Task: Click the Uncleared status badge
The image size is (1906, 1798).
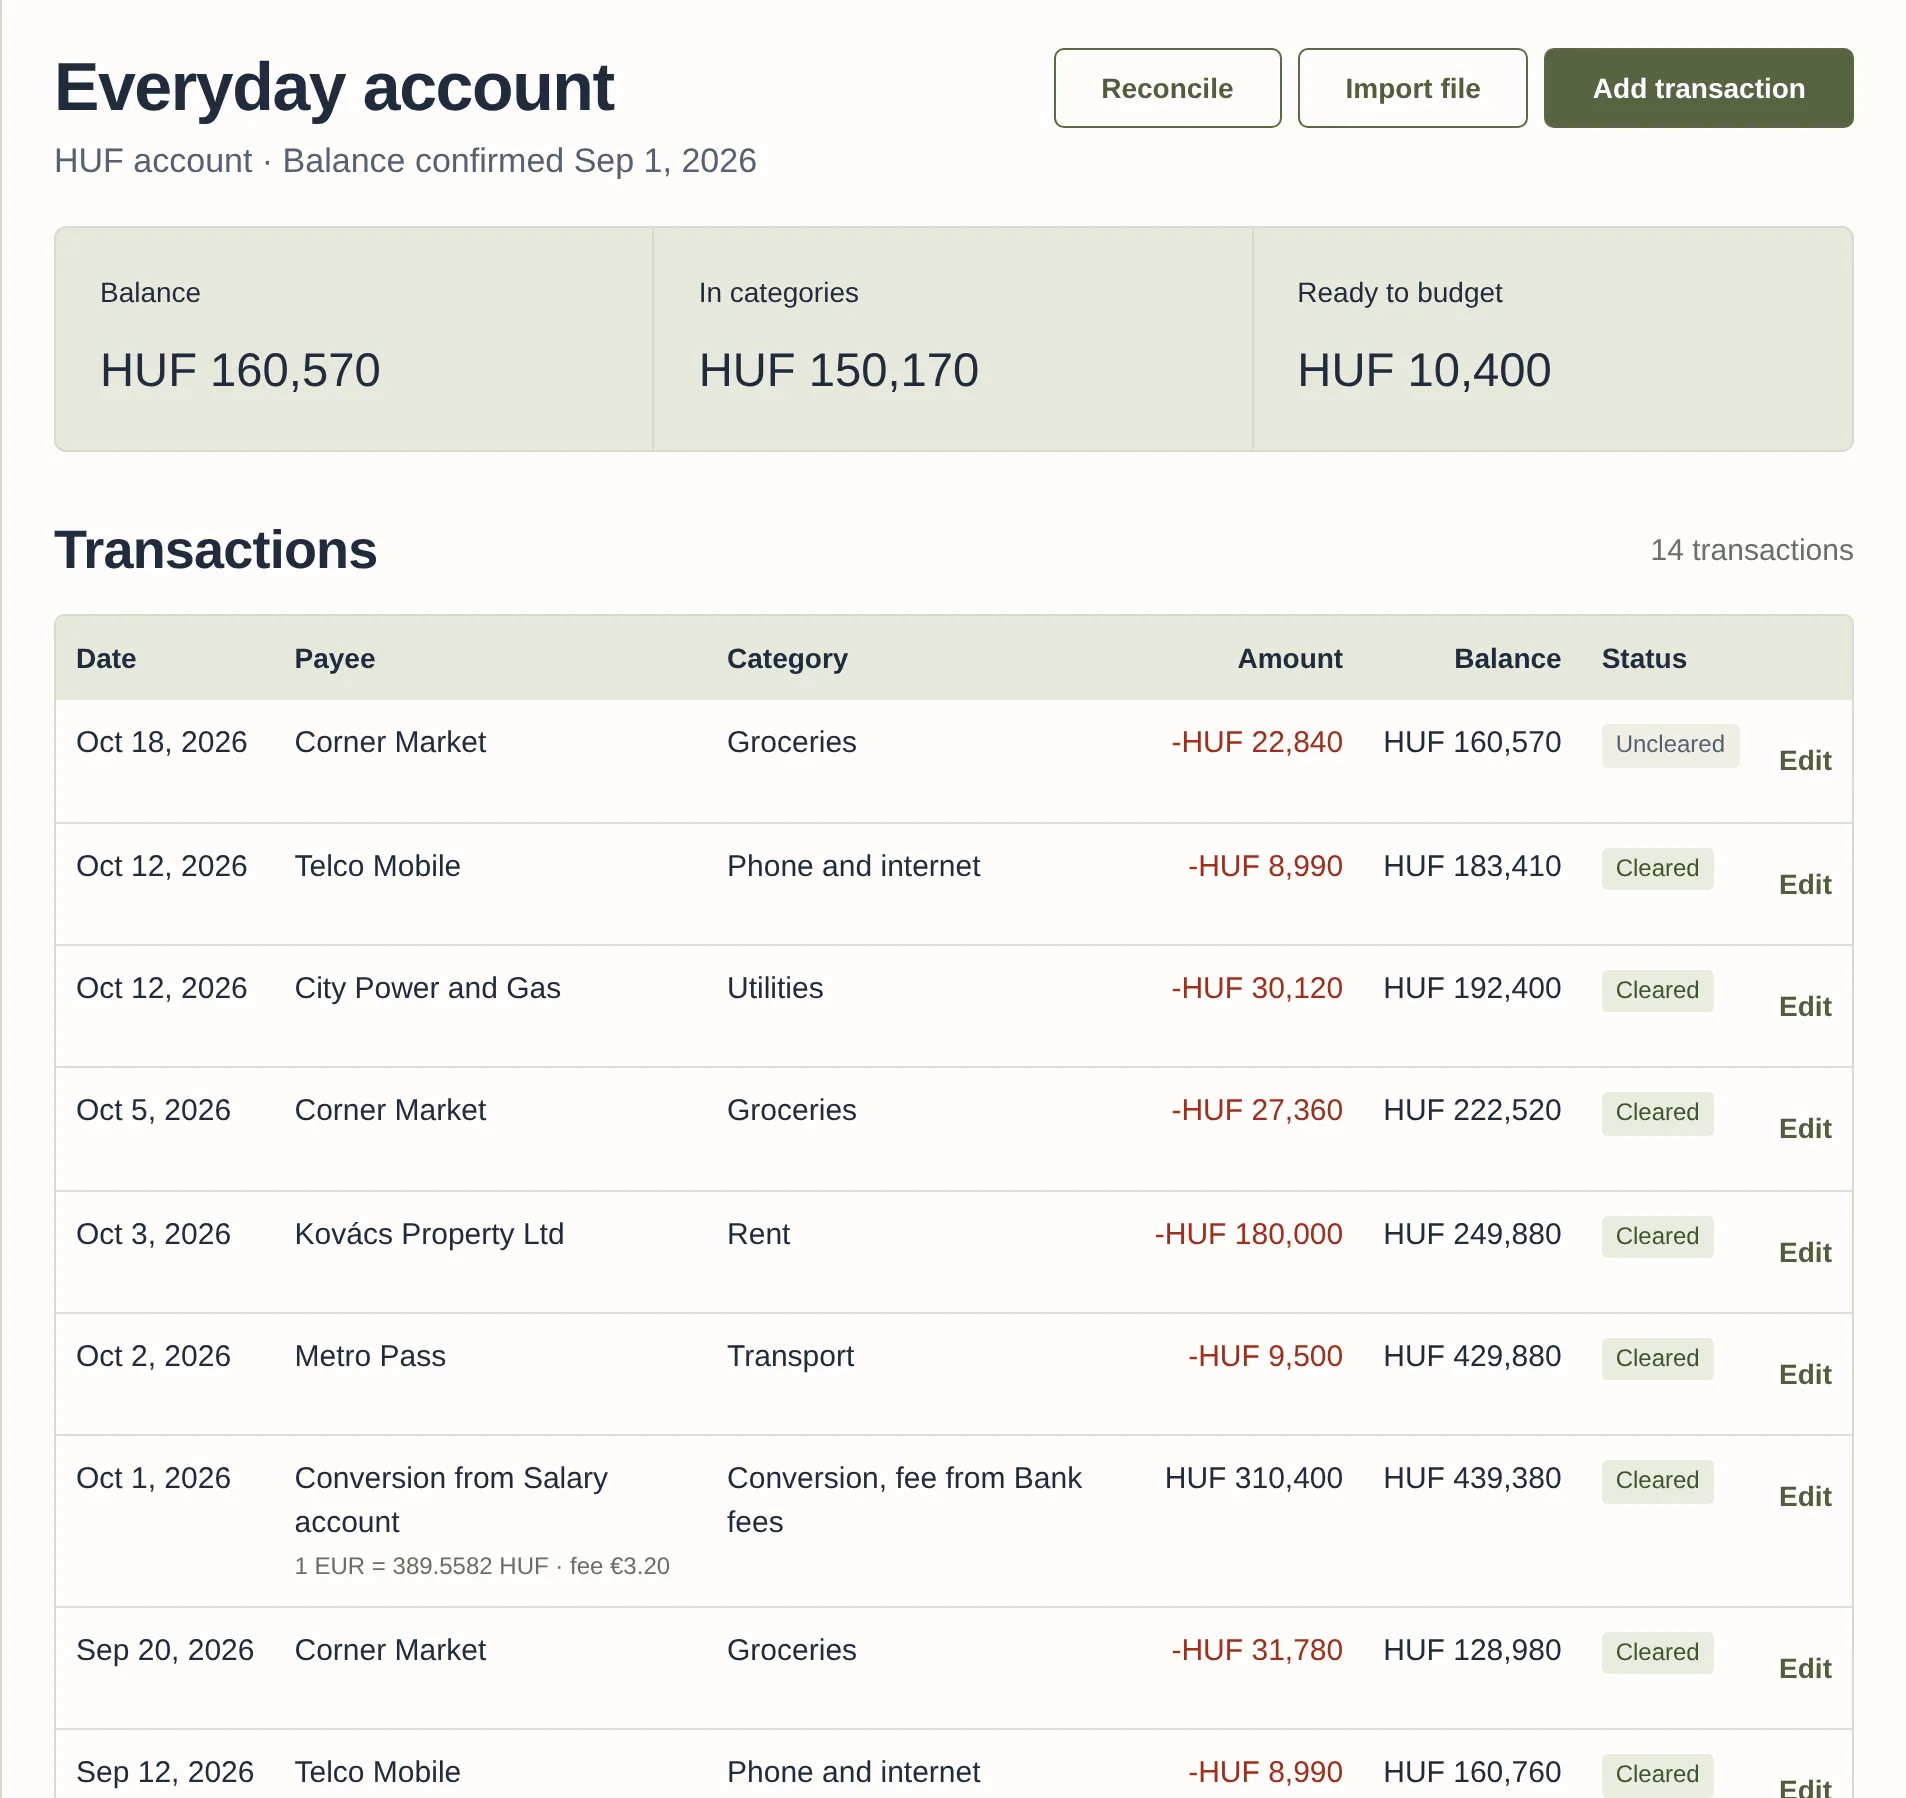Action: point(1670,745)
